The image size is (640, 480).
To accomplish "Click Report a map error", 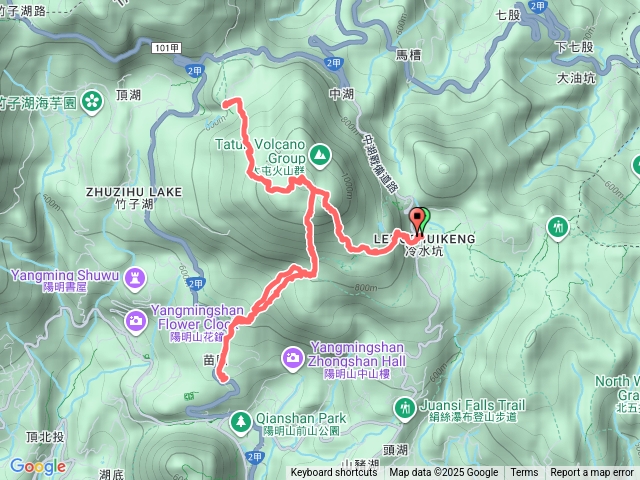I will 591,473.
